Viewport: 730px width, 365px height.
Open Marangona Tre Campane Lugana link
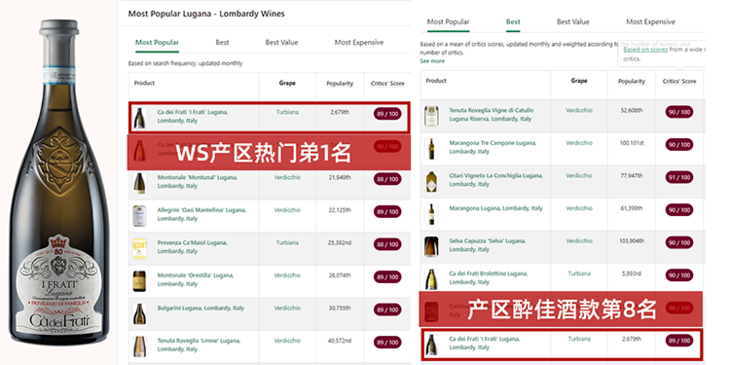493,147
